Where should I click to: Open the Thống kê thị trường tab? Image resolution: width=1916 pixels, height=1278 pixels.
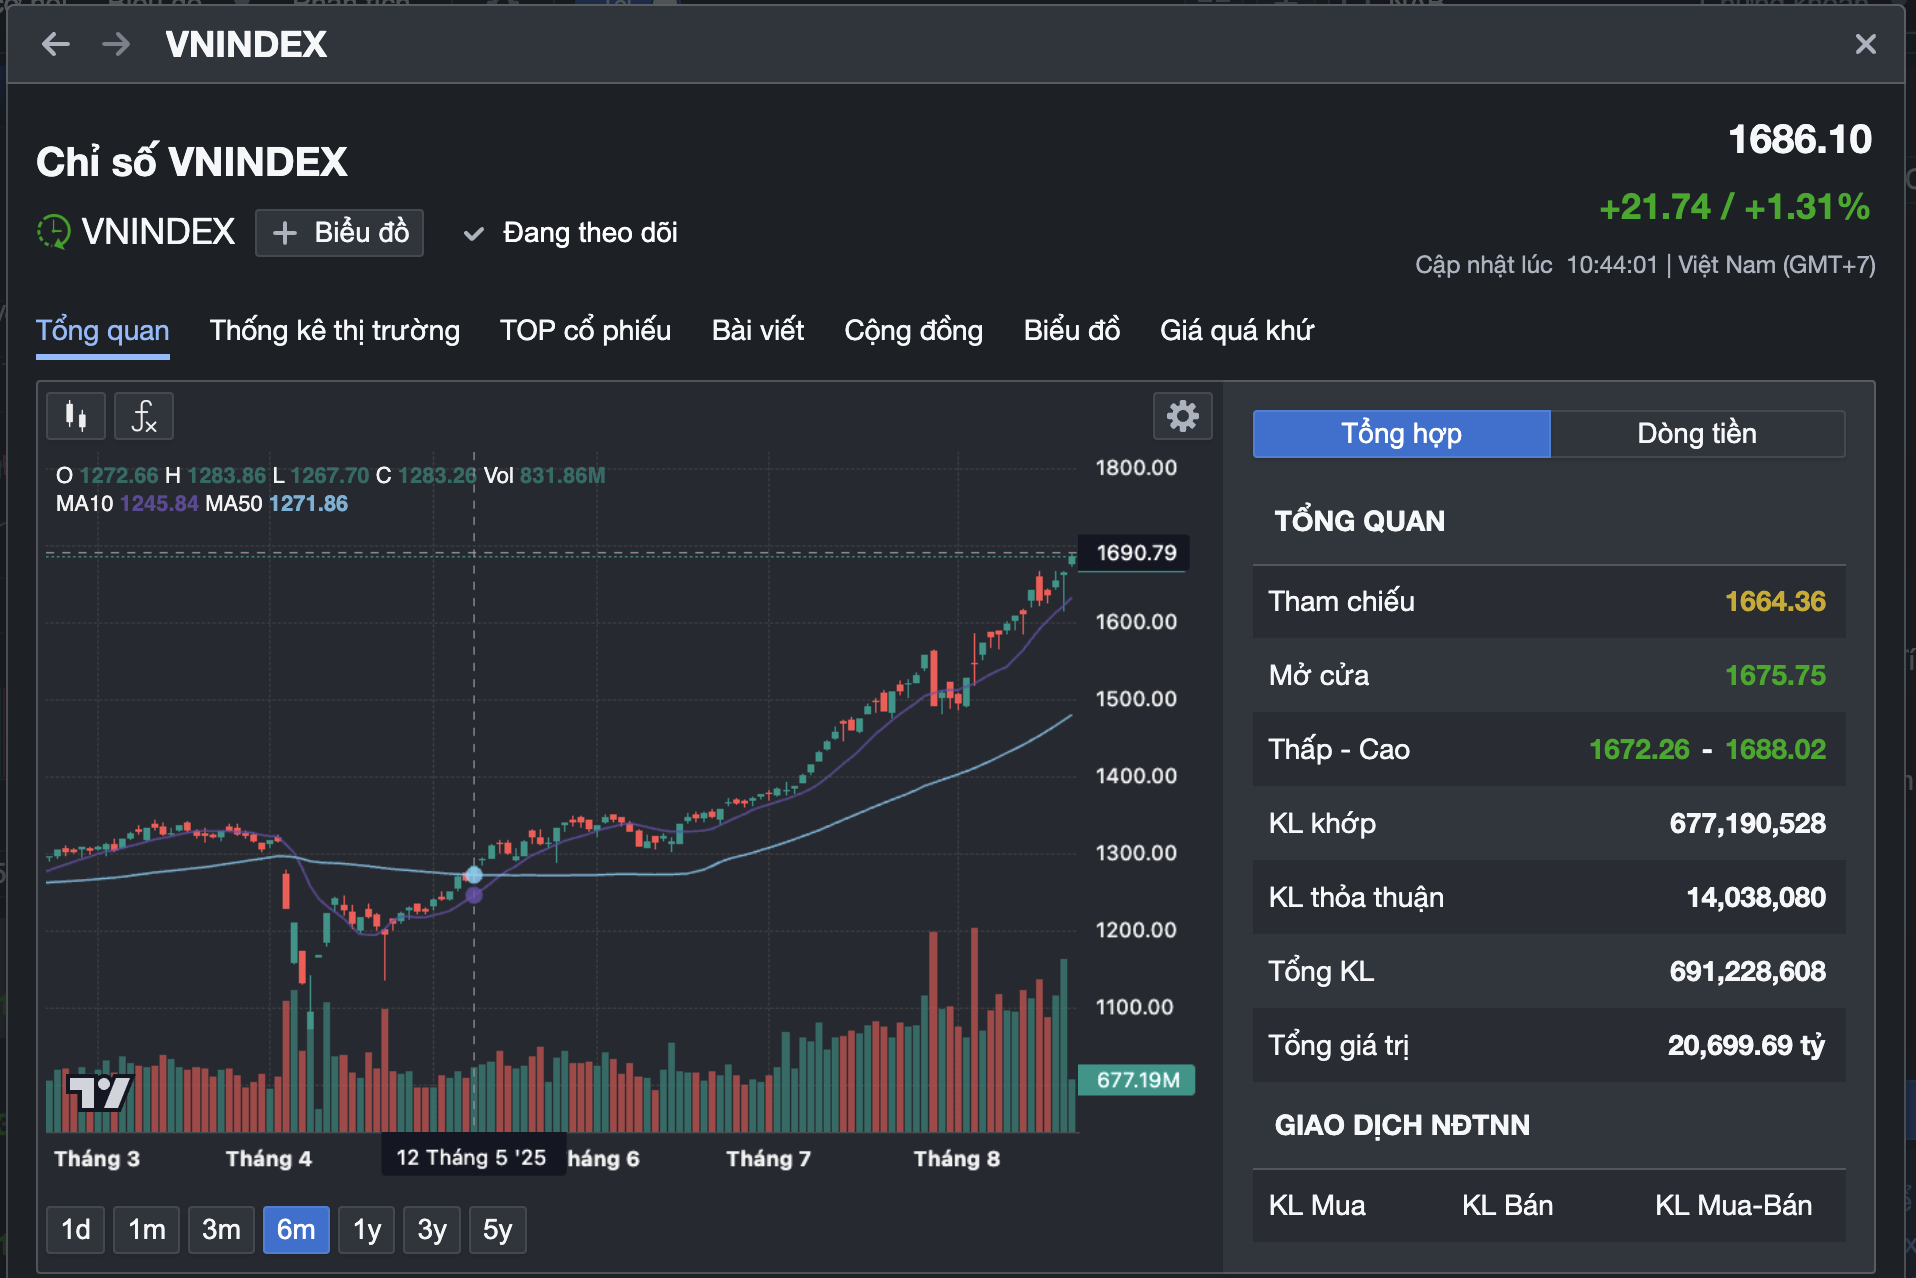pos(334,331)
